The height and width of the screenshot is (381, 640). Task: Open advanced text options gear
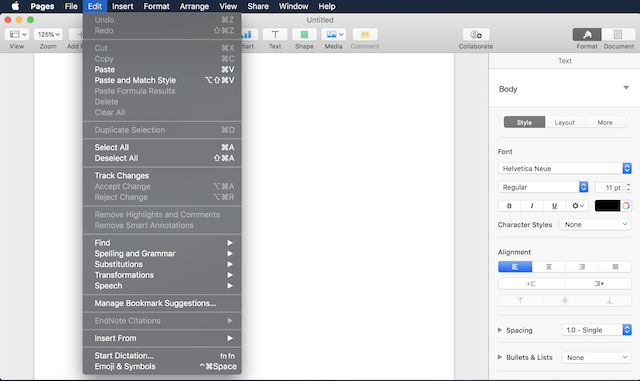pos(578,206)
